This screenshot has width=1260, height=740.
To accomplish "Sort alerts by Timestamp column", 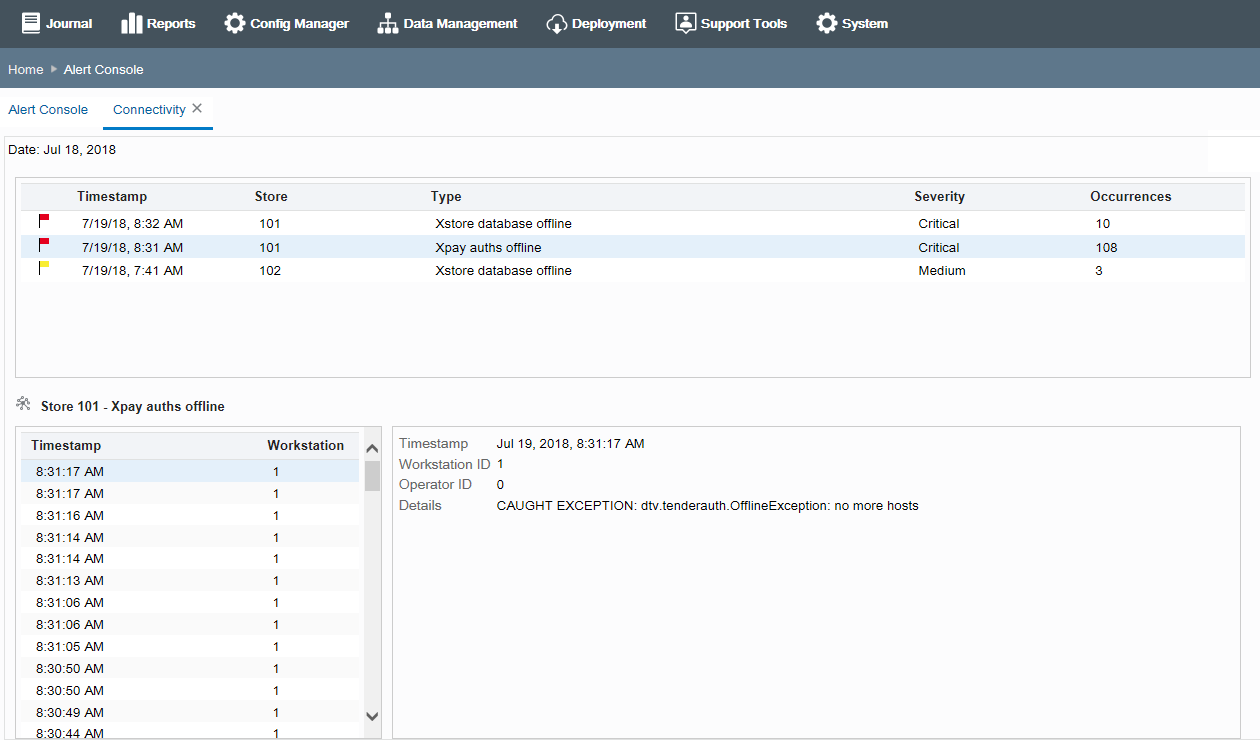I will [x=112, y=197].
